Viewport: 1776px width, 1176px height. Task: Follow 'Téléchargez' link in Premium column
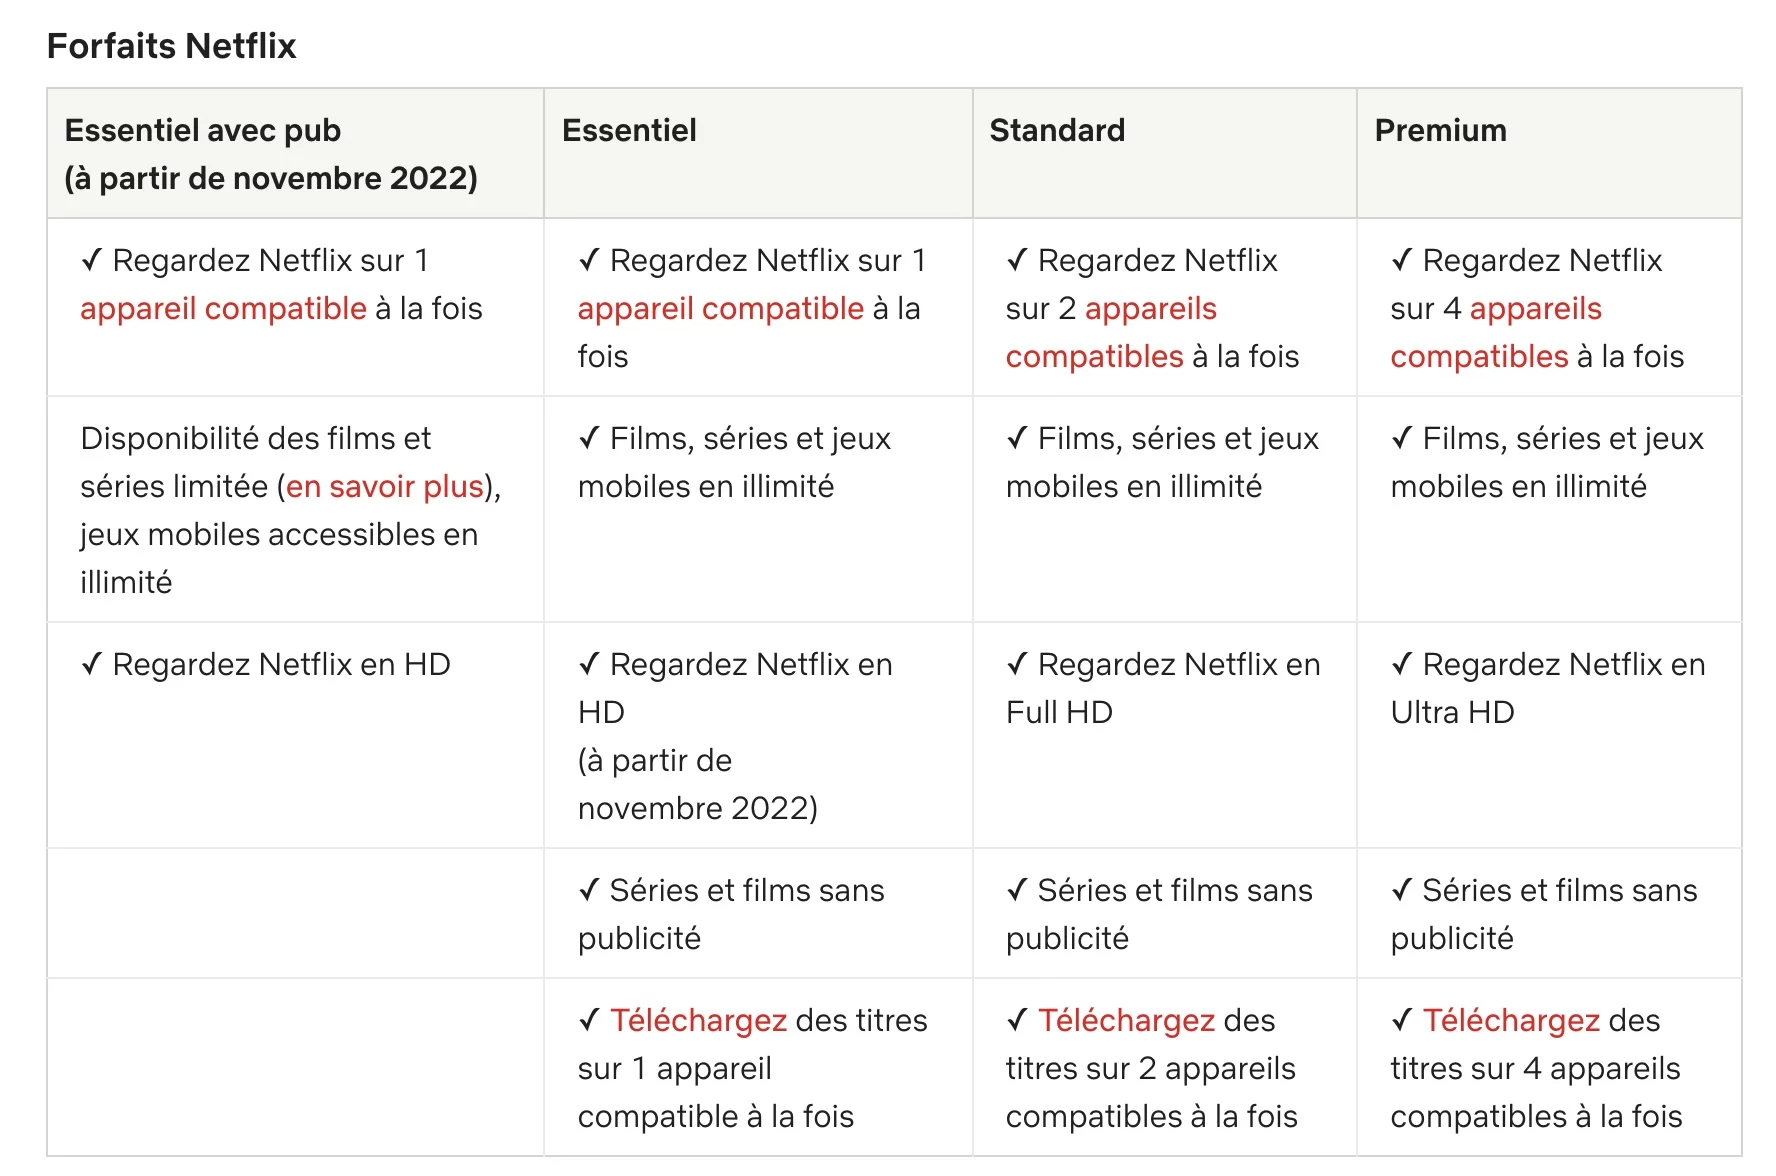tap(1511, 1021)
